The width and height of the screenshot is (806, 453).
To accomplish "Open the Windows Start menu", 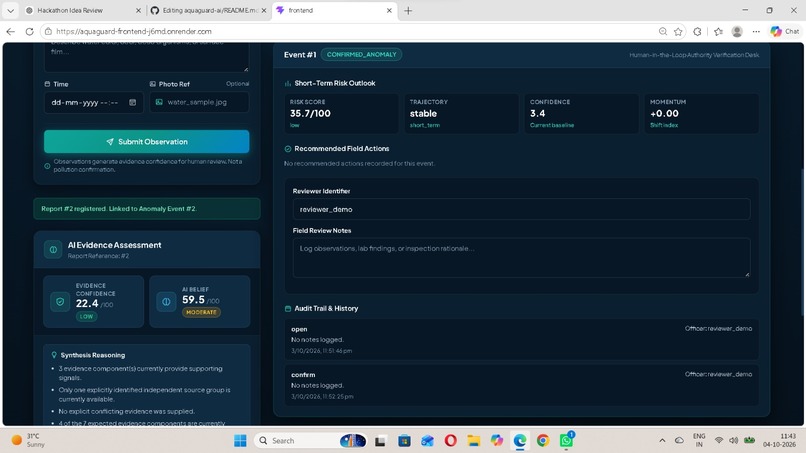I will [240, 441].
